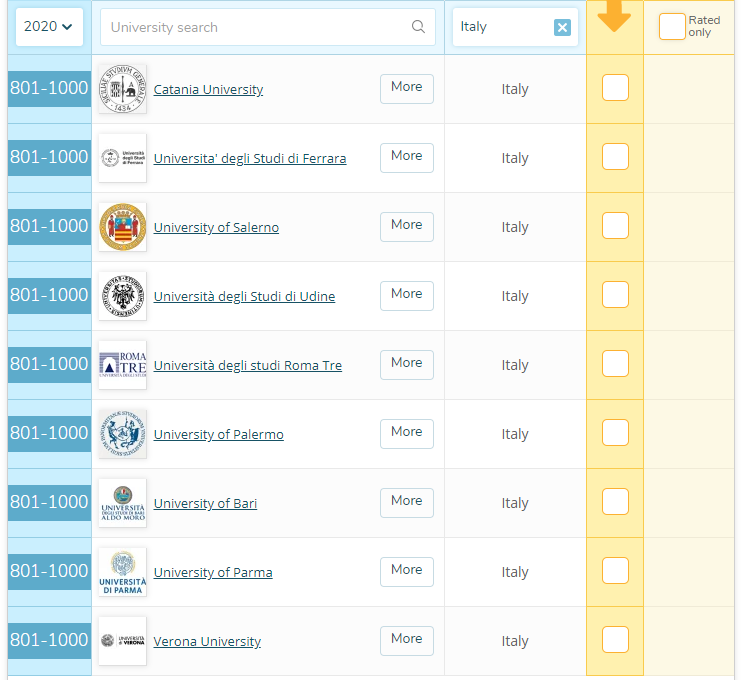Click the Italy country filter field
The width and height of the screenshot is (742, 680).
[x=515, y=27]
